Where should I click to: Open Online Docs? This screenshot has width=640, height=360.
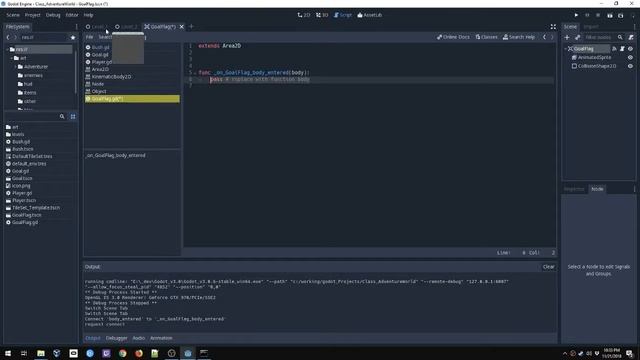(453, 37)
